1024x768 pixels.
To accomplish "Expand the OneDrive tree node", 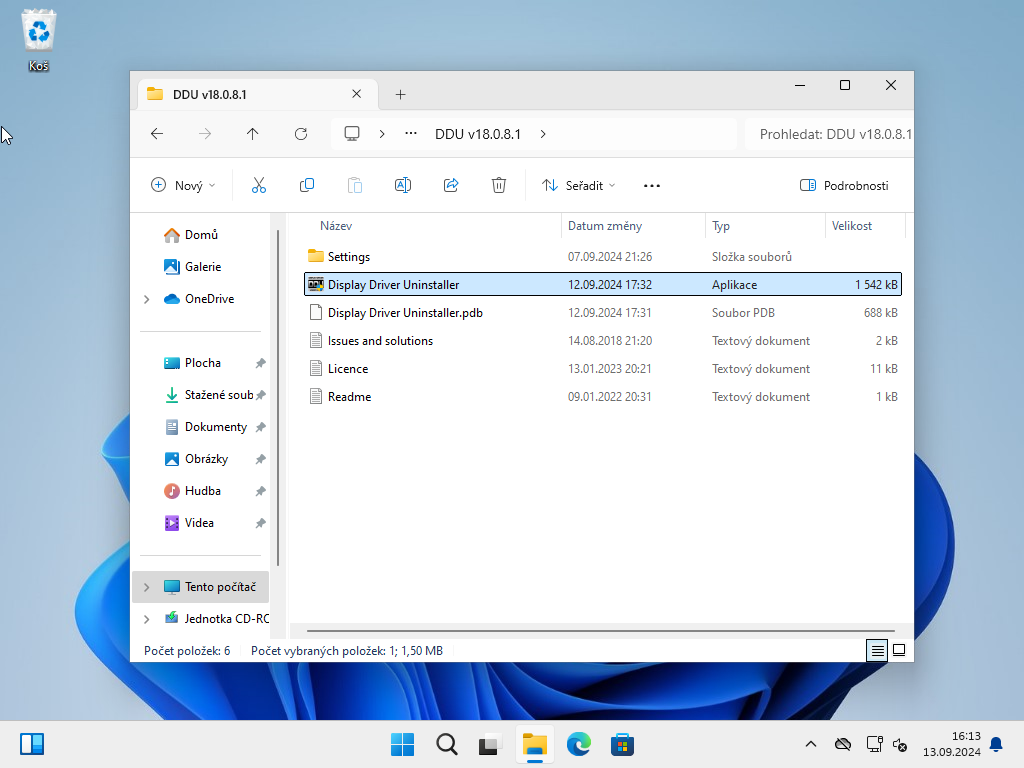I will tap(147, 299).
